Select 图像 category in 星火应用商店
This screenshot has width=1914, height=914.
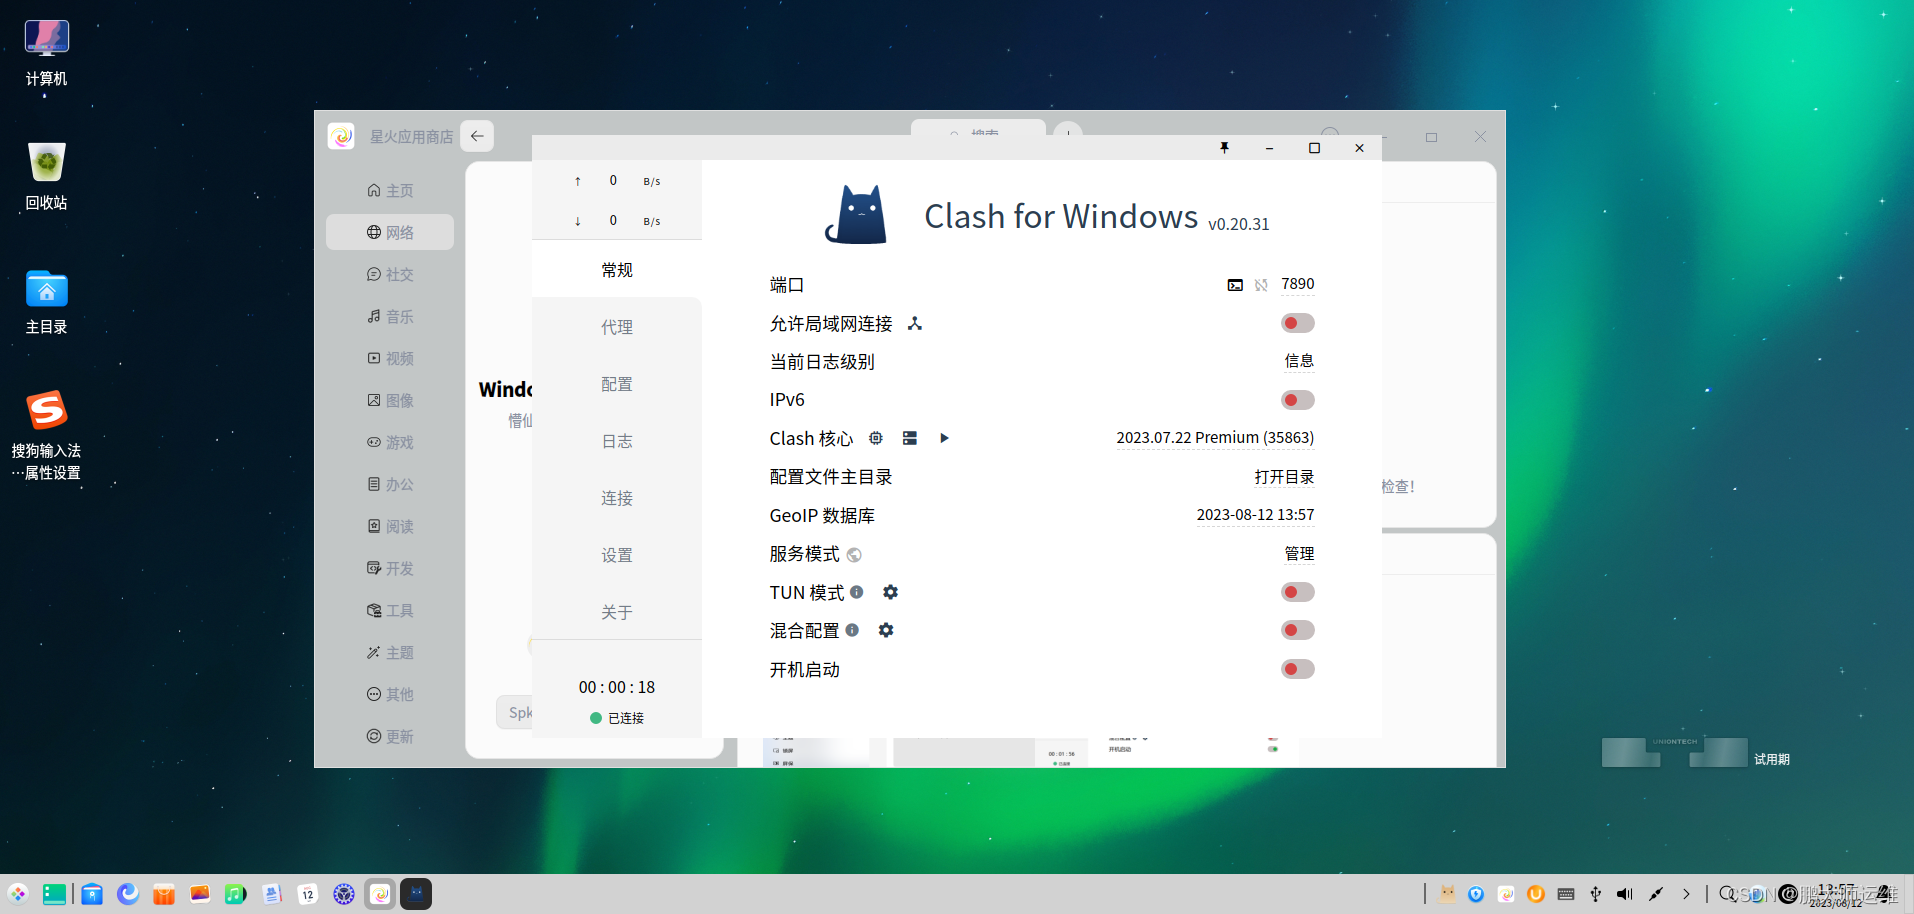(390, 400)
